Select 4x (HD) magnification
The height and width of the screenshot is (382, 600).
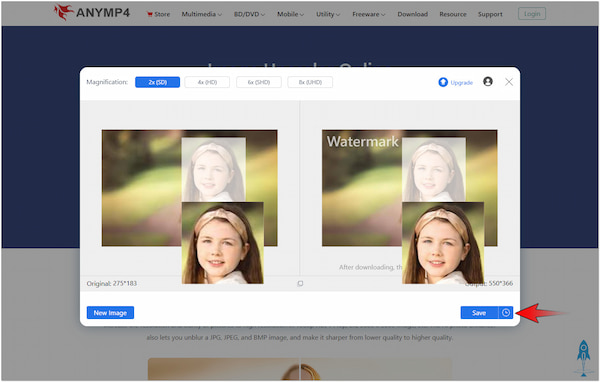[207, 82]
